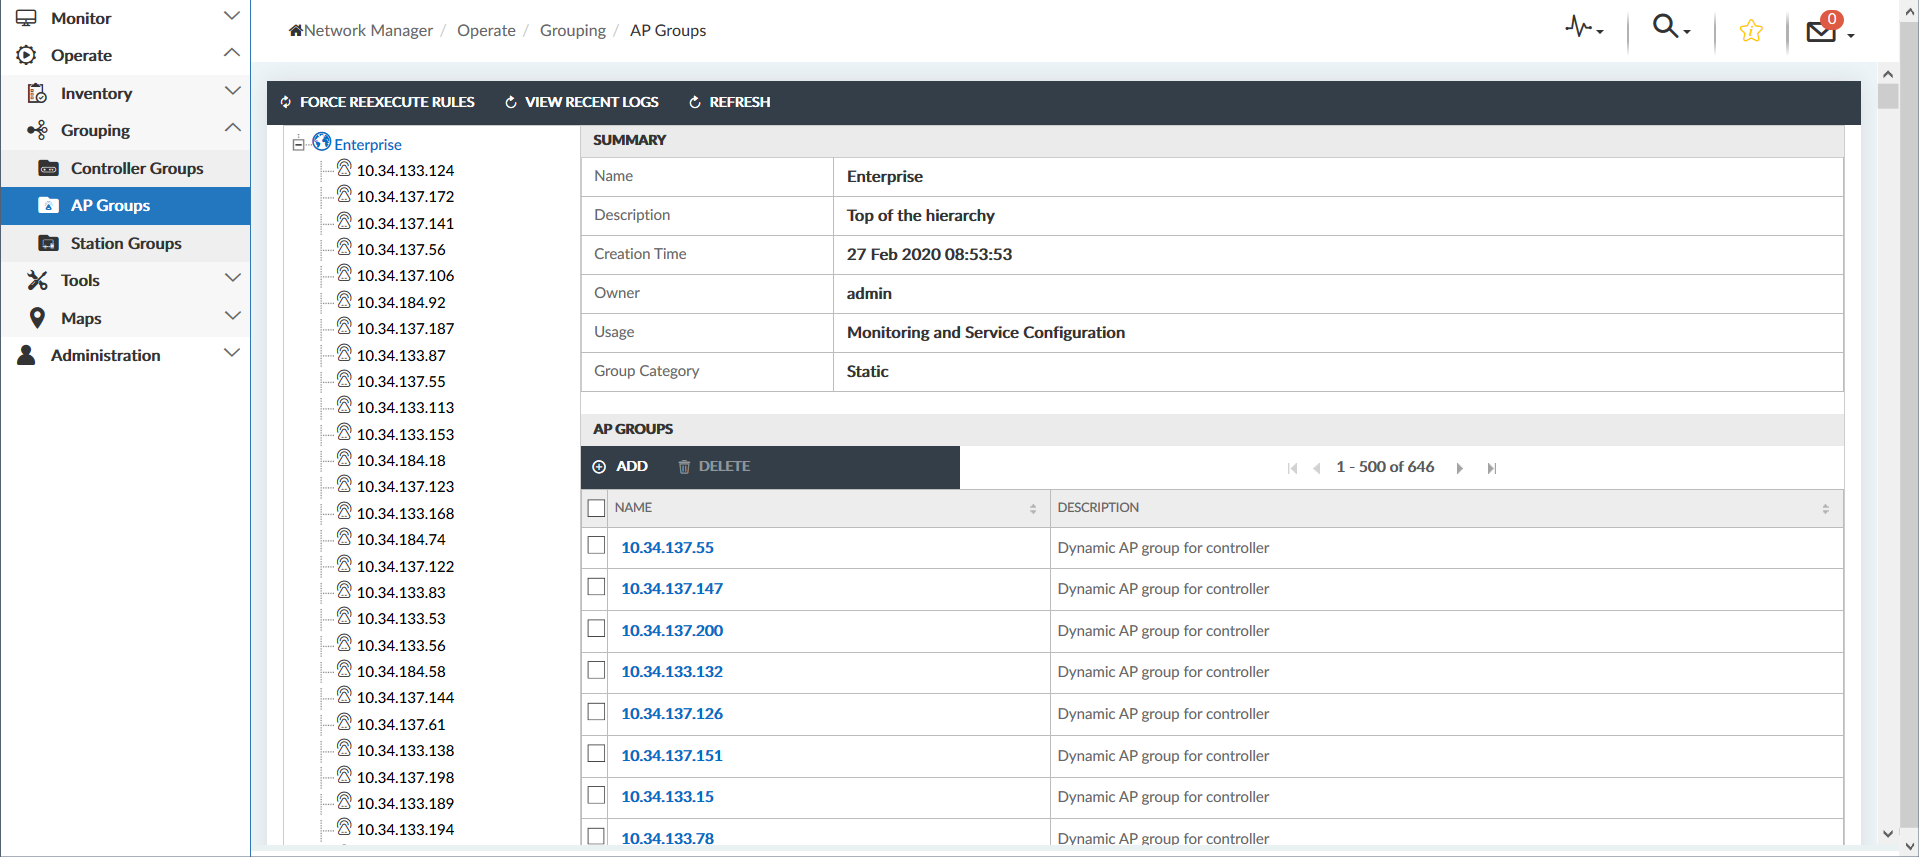Viewport: 1919px width, 857px height.
Task: Click the page's vertical scrollbar thumb
Action: (x=1887, y=96)
